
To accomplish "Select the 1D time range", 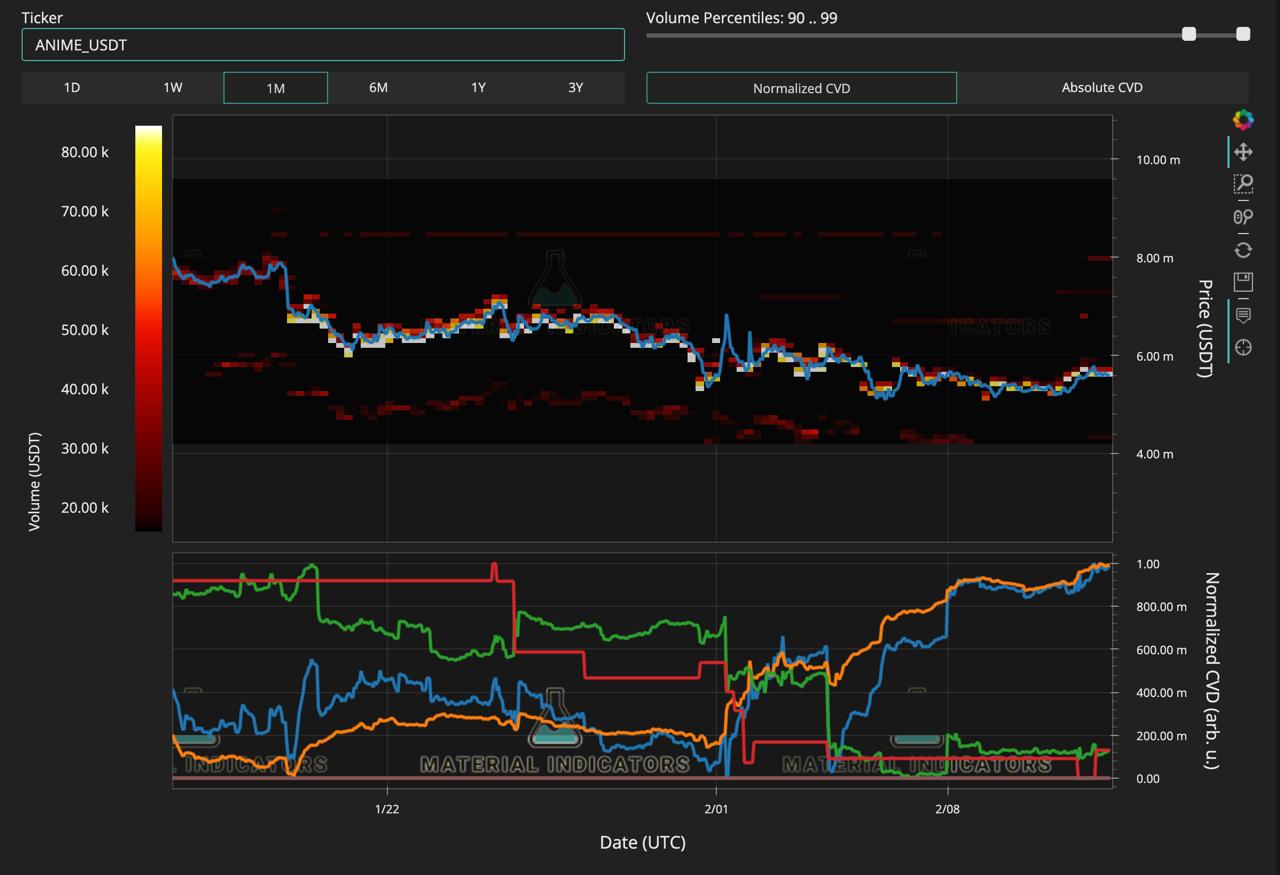I will pyautogui.click(x=72, y=88).
